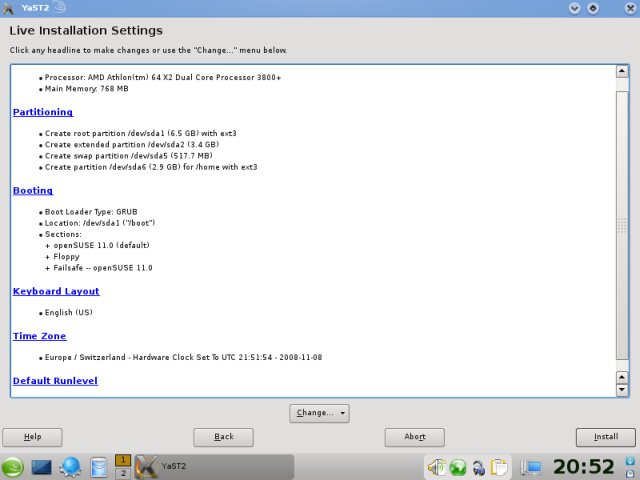This screenshot has height=480, width=640.
Task: Open the openSUSE start menu
Action: (13, 467)
